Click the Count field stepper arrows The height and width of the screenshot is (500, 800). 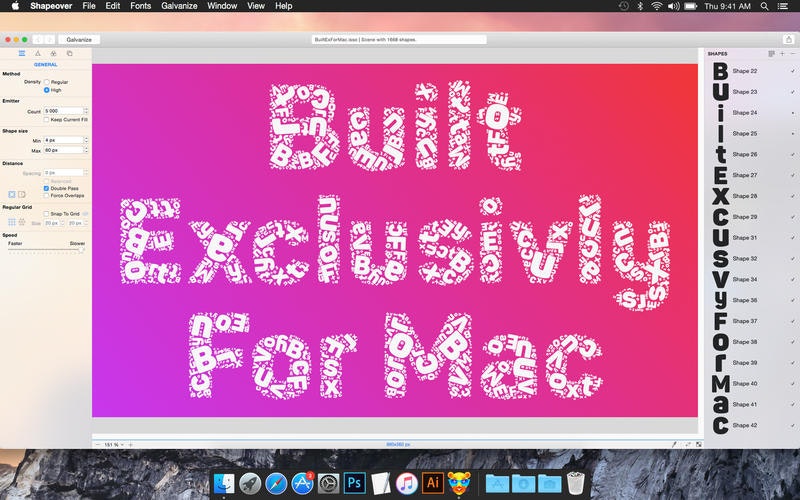click(x=86, y=111)
